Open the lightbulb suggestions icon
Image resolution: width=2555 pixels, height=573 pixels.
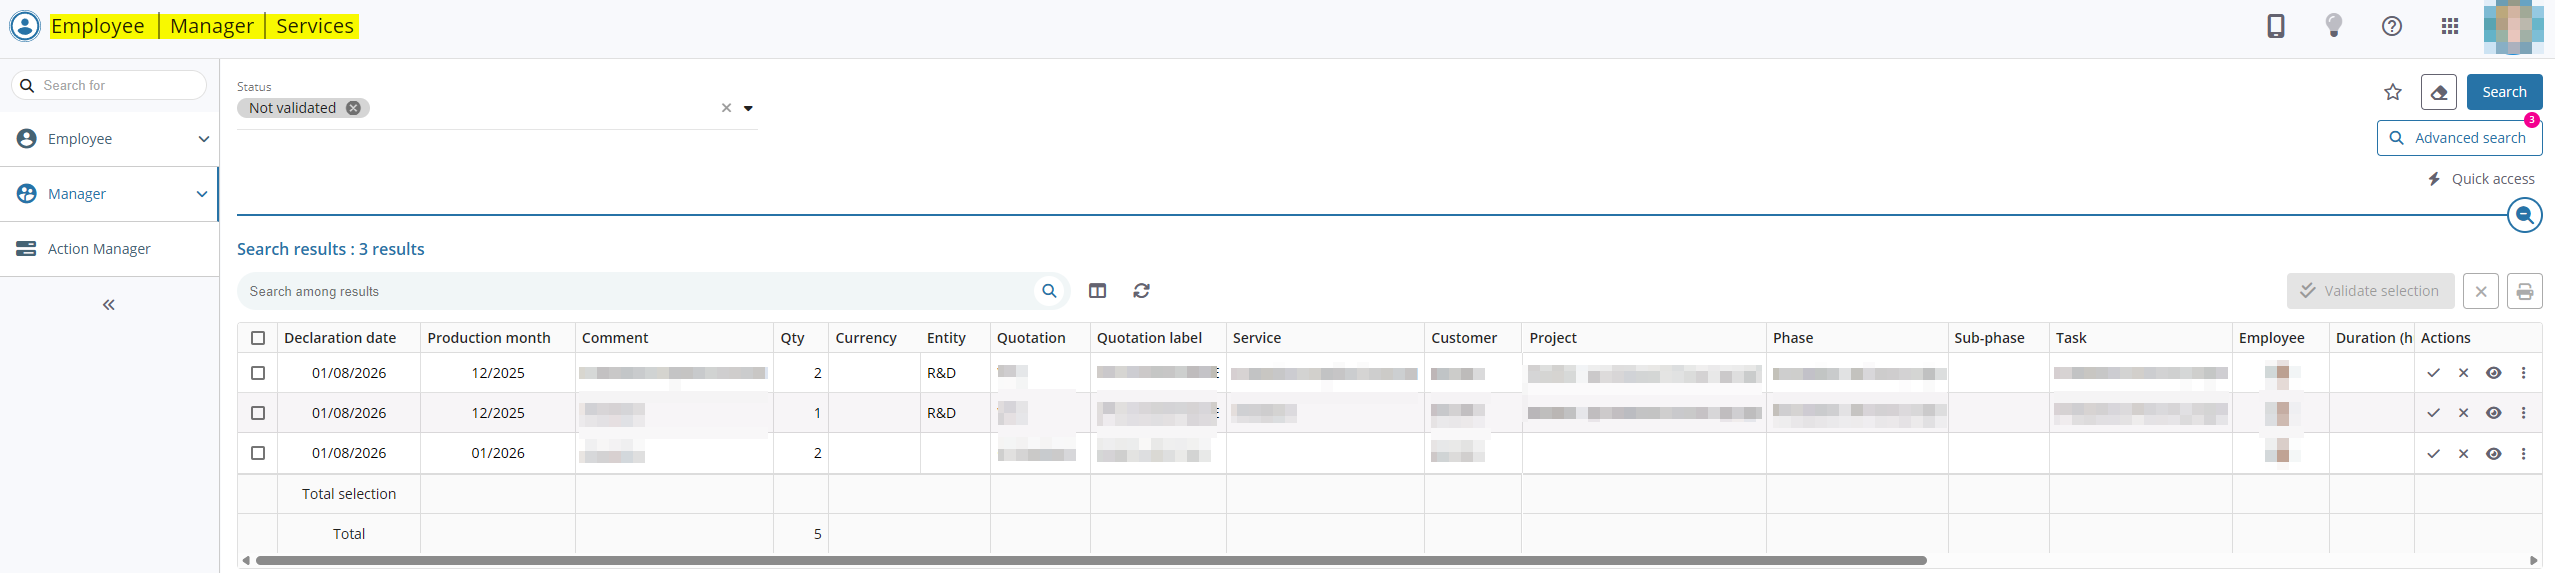tap(2333, 26)
